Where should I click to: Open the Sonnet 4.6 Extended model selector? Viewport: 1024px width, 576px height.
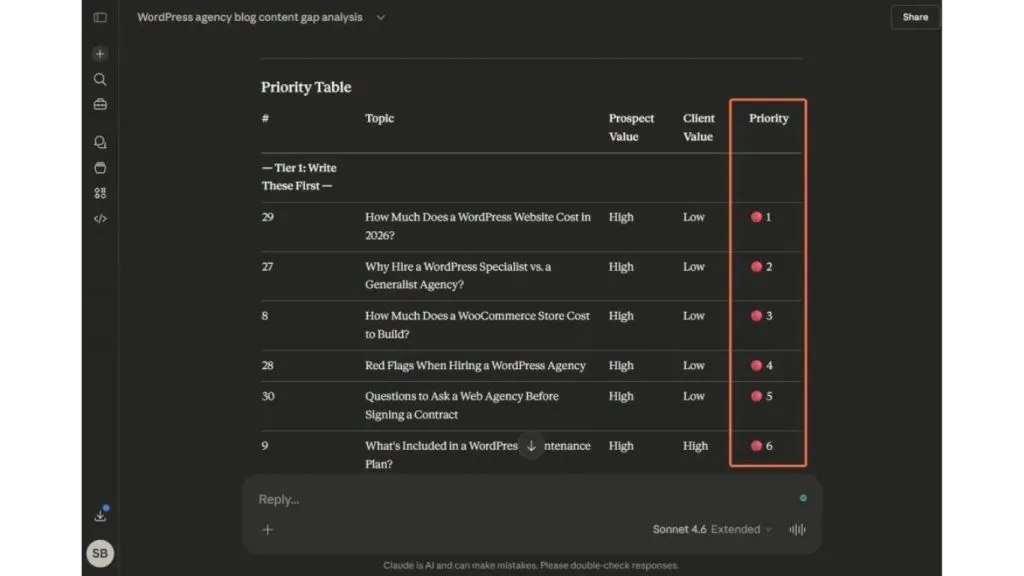(x=712, y=529)
